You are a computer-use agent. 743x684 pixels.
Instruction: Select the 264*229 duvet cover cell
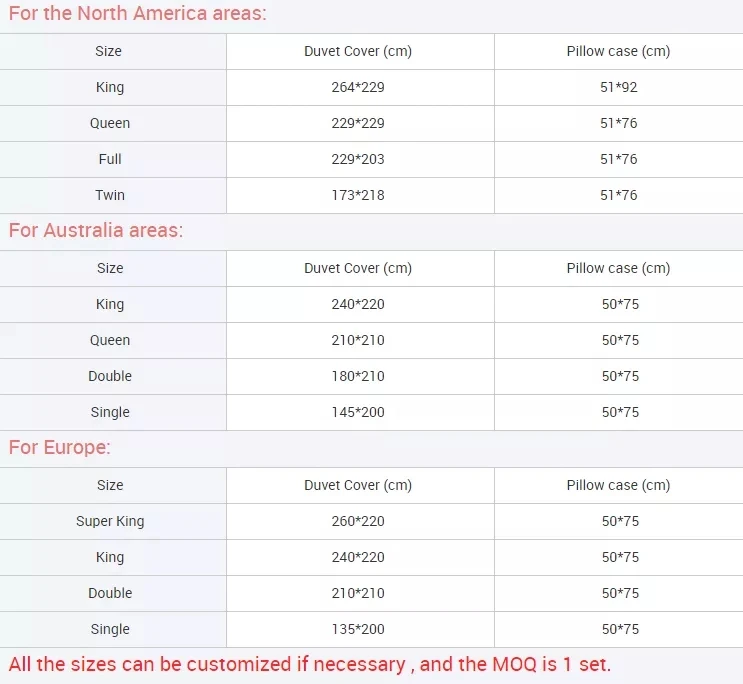358,87
